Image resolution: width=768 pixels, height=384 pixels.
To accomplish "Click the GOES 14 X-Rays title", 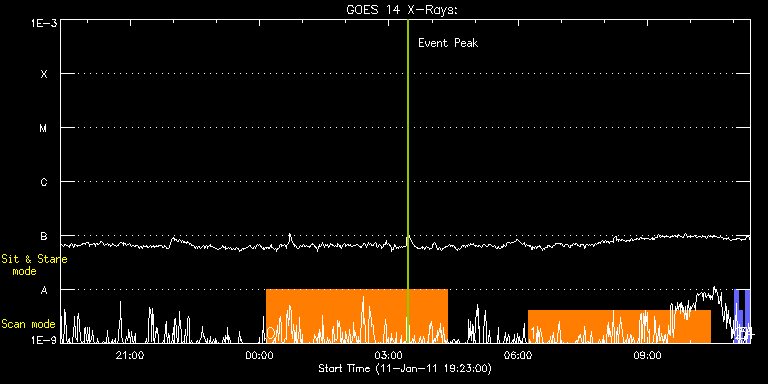I will pos(402,10).
